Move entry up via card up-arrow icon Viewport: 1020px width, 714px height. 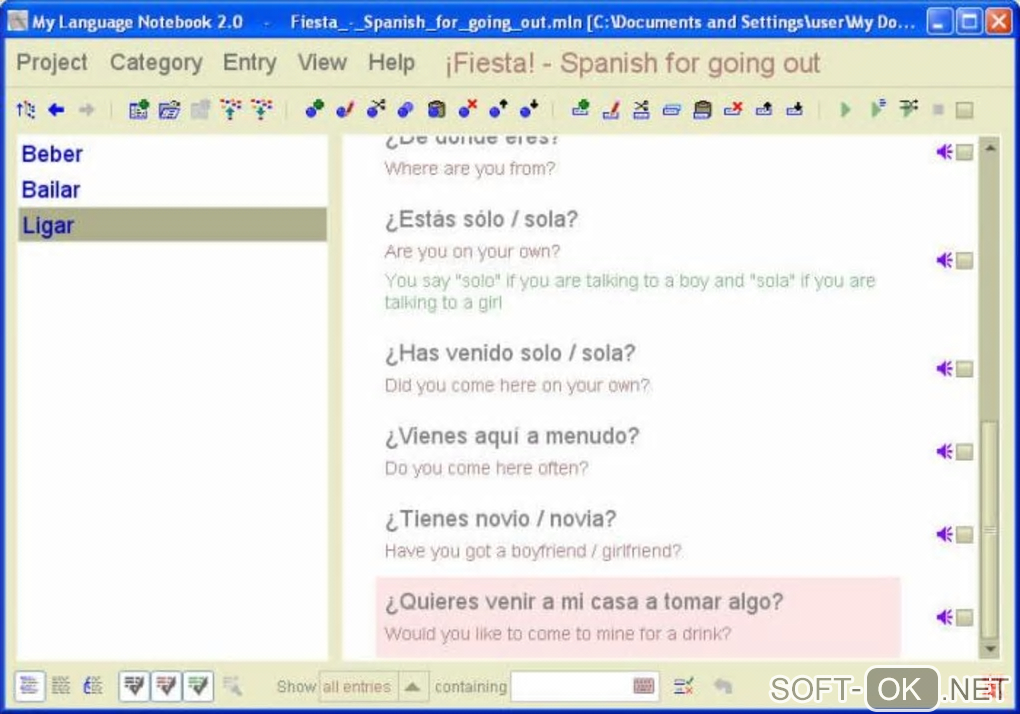click(764, 109)
